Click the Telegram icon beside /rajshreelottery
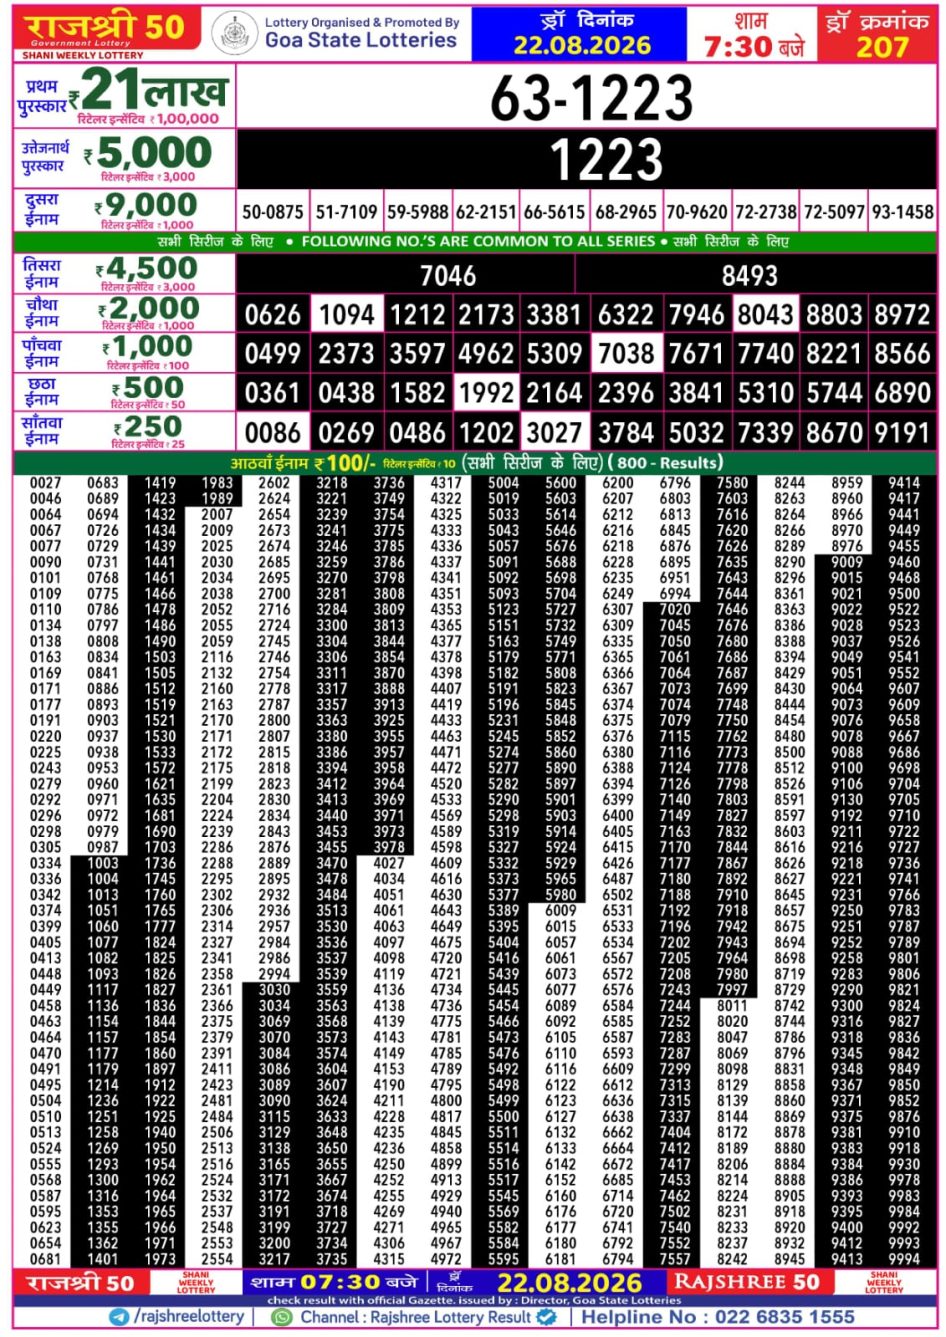The width and height of the screenshot is (946, 1337). pos(120,1317)
